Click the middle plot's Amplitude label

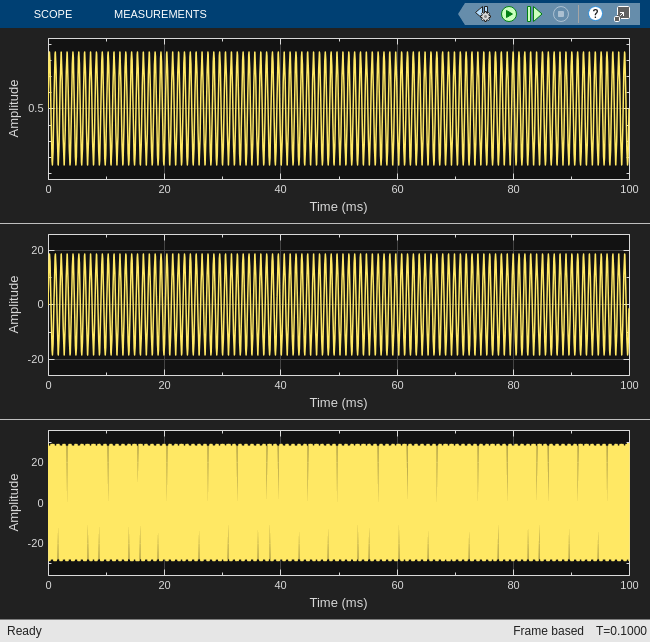tap(14, 304)
